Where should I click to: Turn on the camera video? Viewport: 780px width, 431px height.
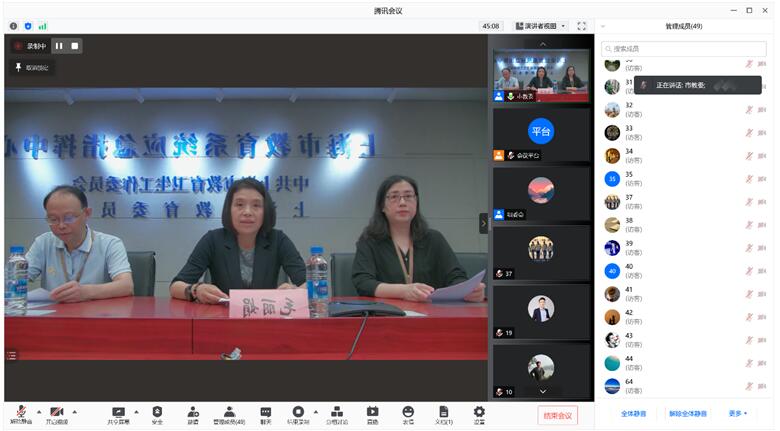[56, 414]
